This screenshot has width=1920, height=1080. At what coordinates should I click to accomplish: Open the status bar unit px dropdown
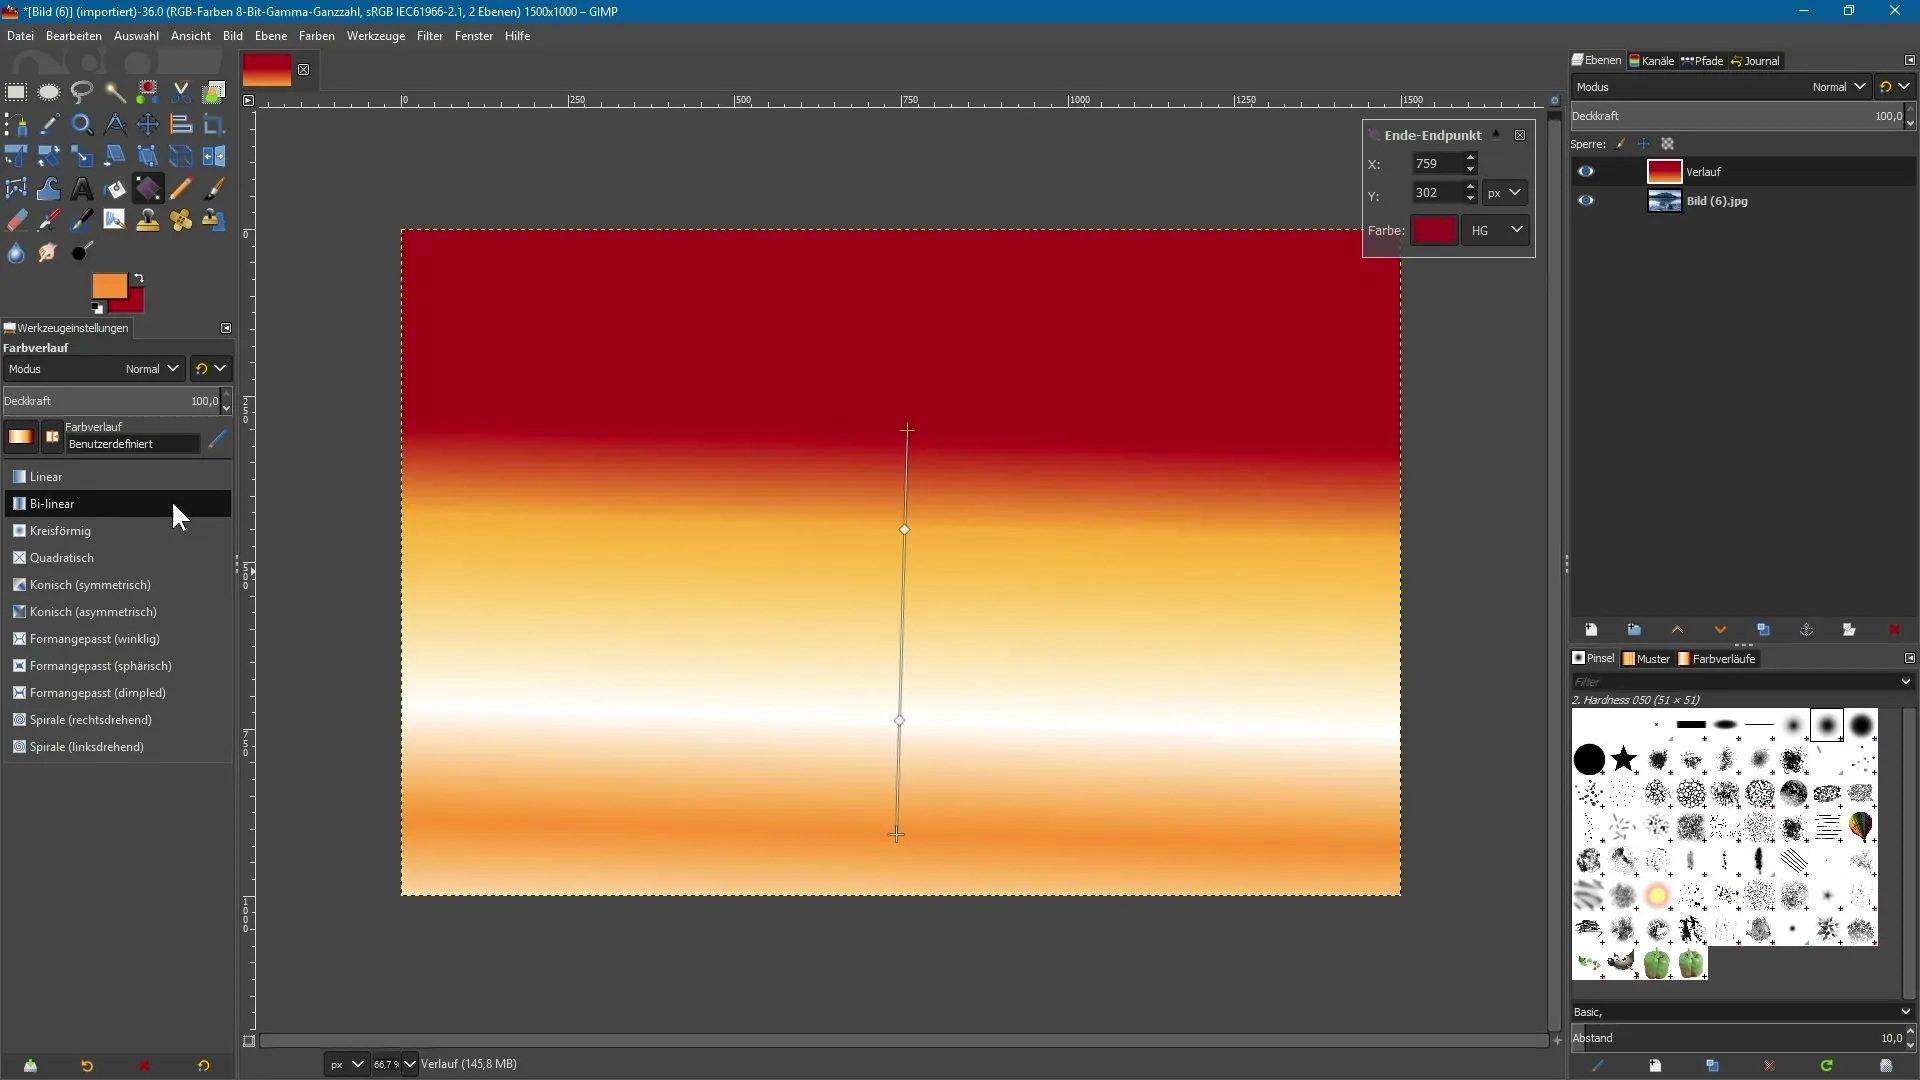point(346,1065)
